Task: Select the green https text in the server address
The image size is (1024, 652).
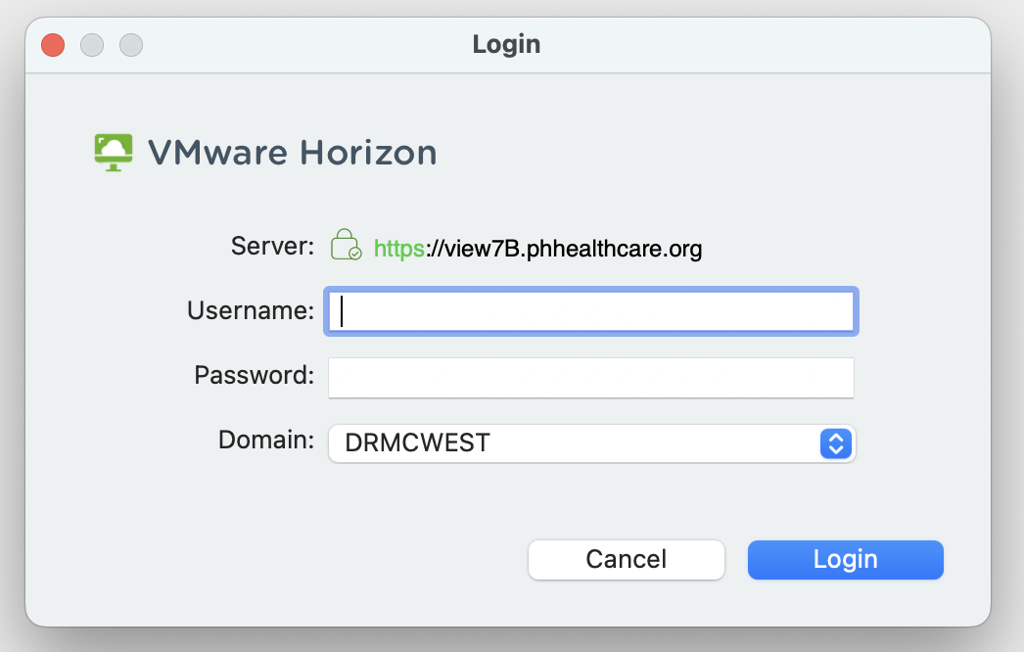Action: point(397,247)
